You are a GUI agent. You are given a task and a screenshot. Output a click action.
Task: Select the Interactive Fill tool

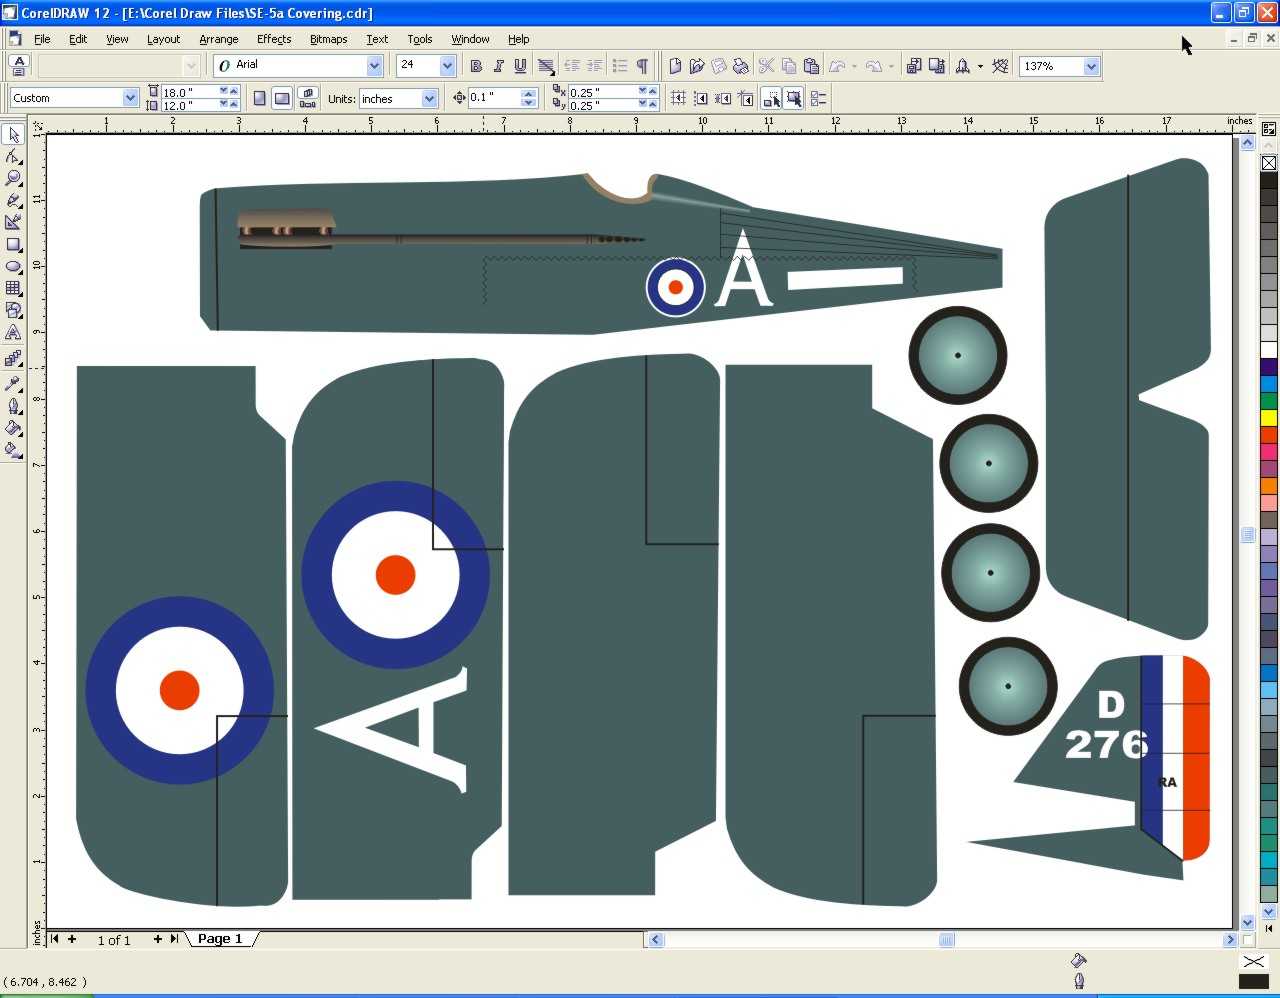[13, 449]
